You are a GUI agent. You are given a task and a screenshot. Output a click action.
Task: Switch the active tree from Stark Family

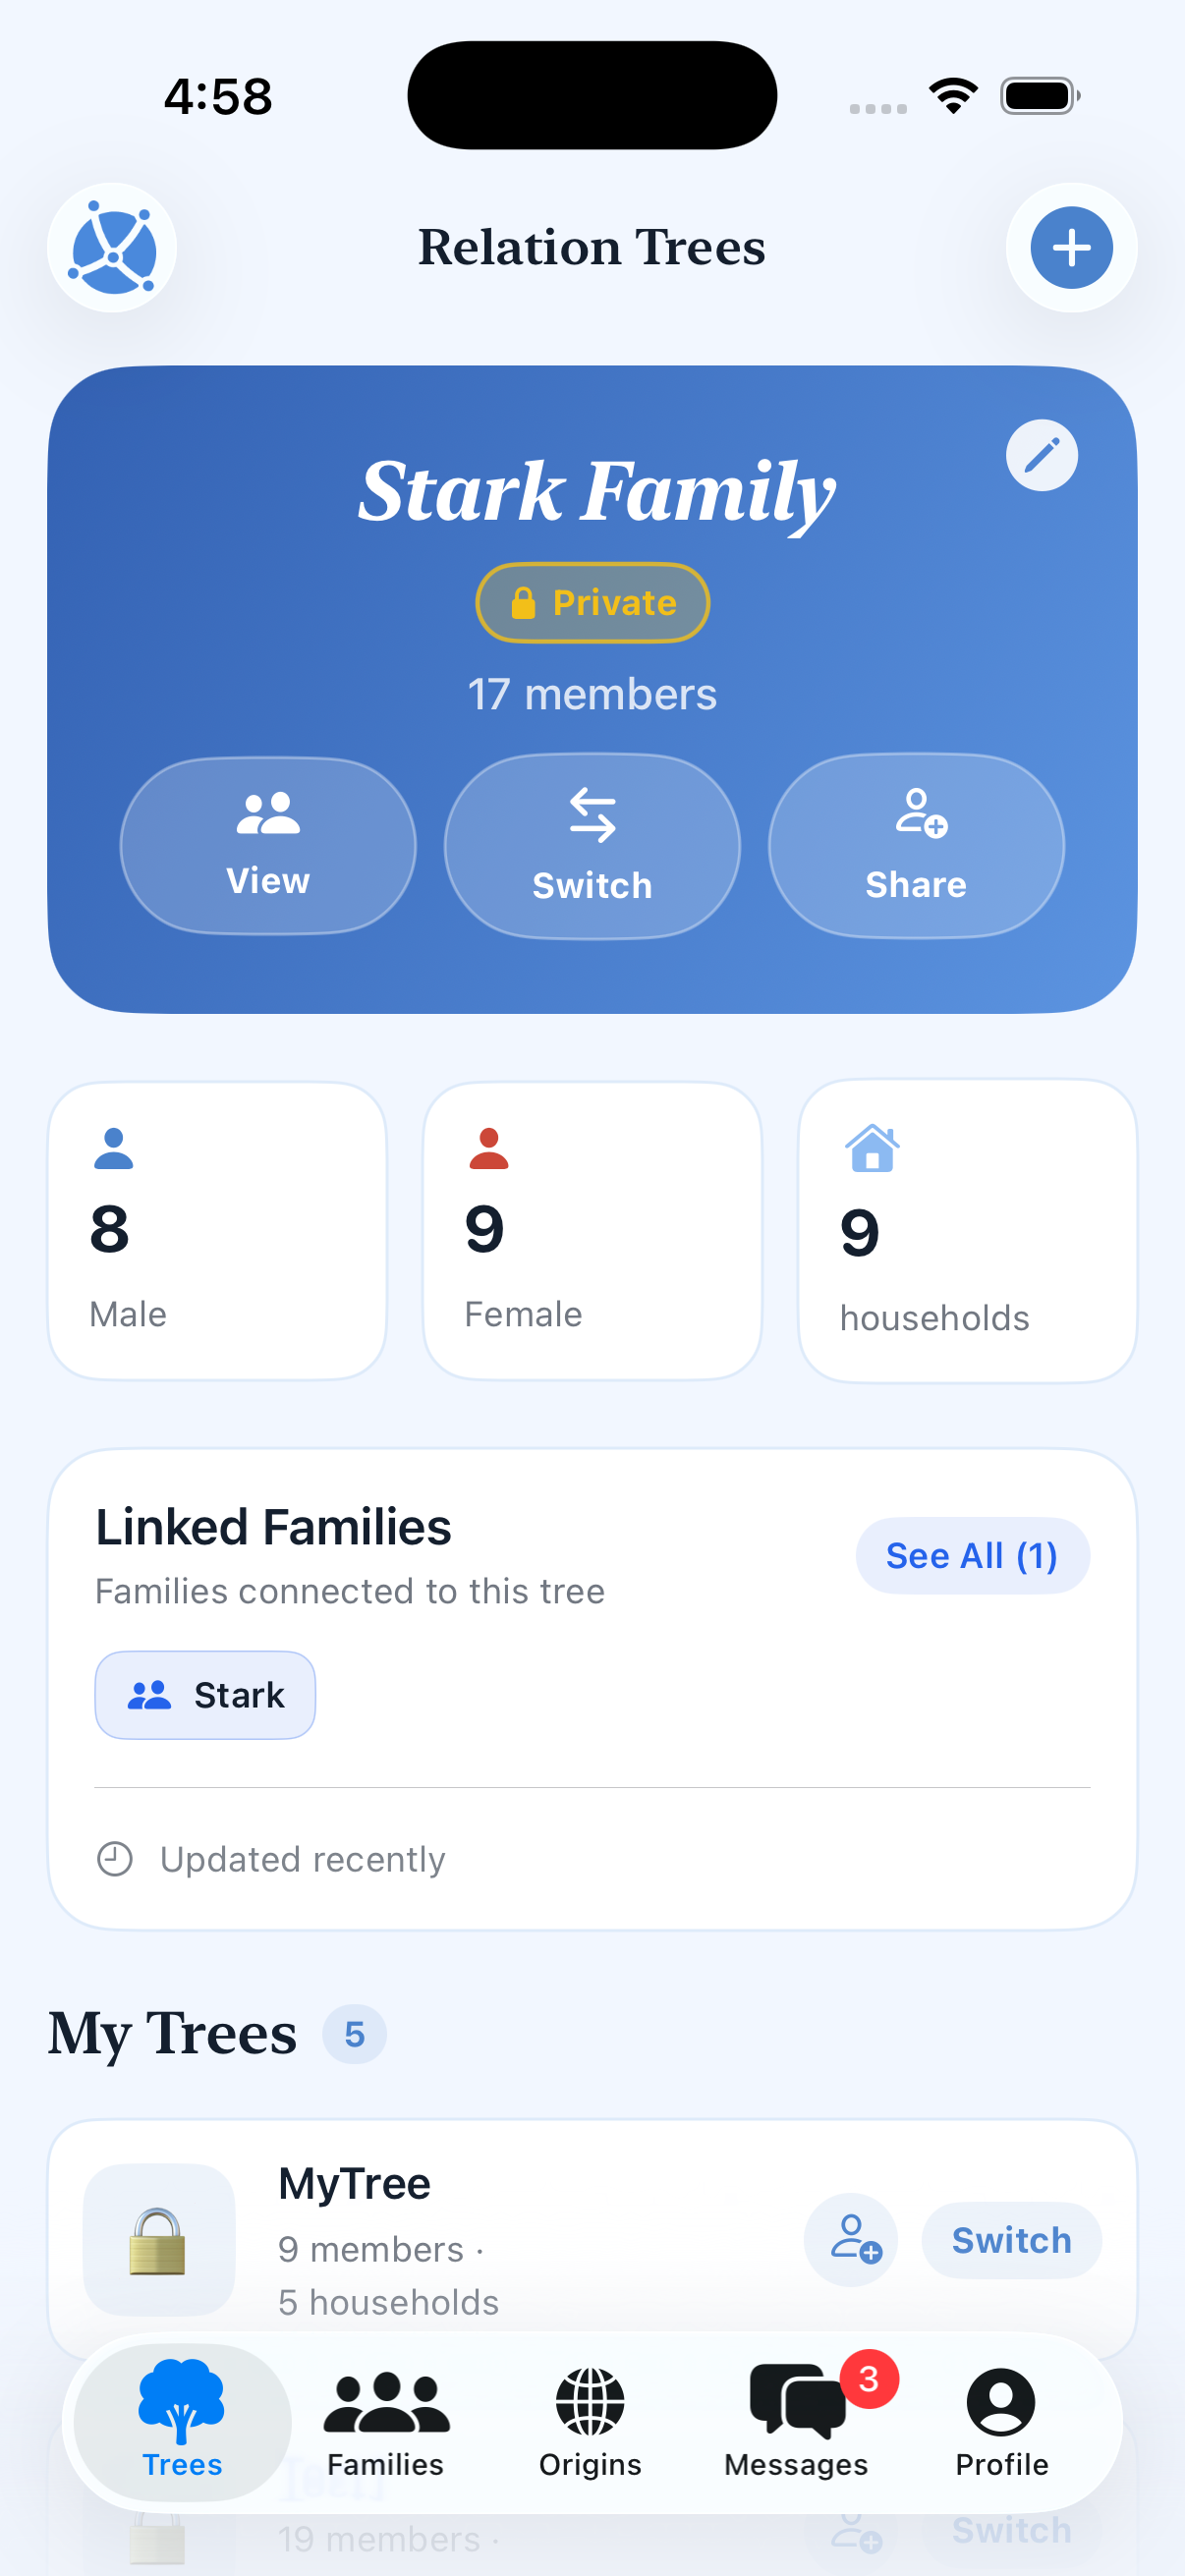[x=592, y=845]
